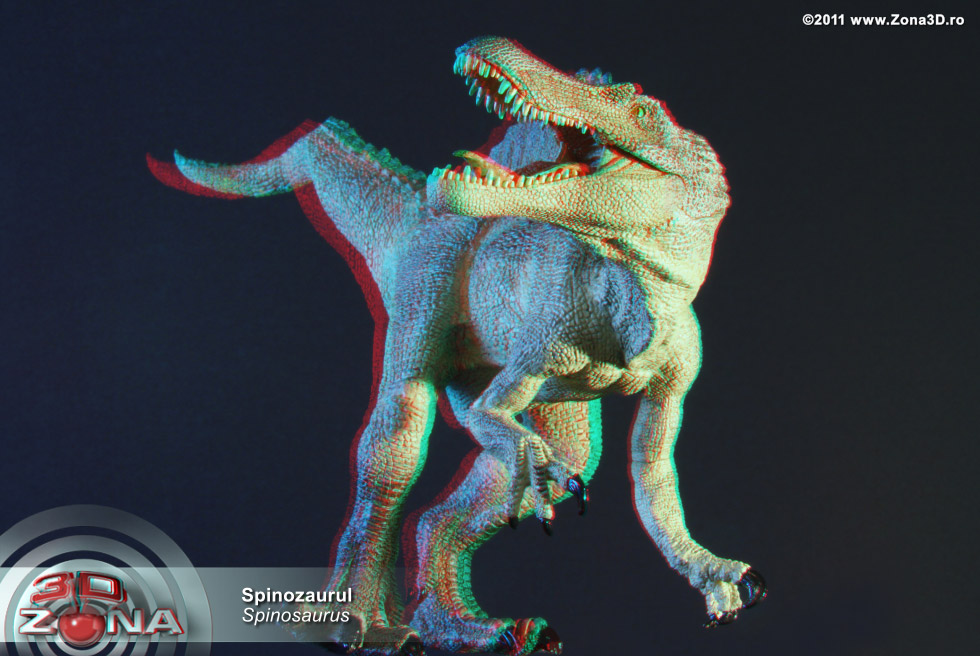The image size is (980, 656).
Task: Click the '©2011 www.Zona3D.ro' copyright text
Action: [x=883, y=20]
